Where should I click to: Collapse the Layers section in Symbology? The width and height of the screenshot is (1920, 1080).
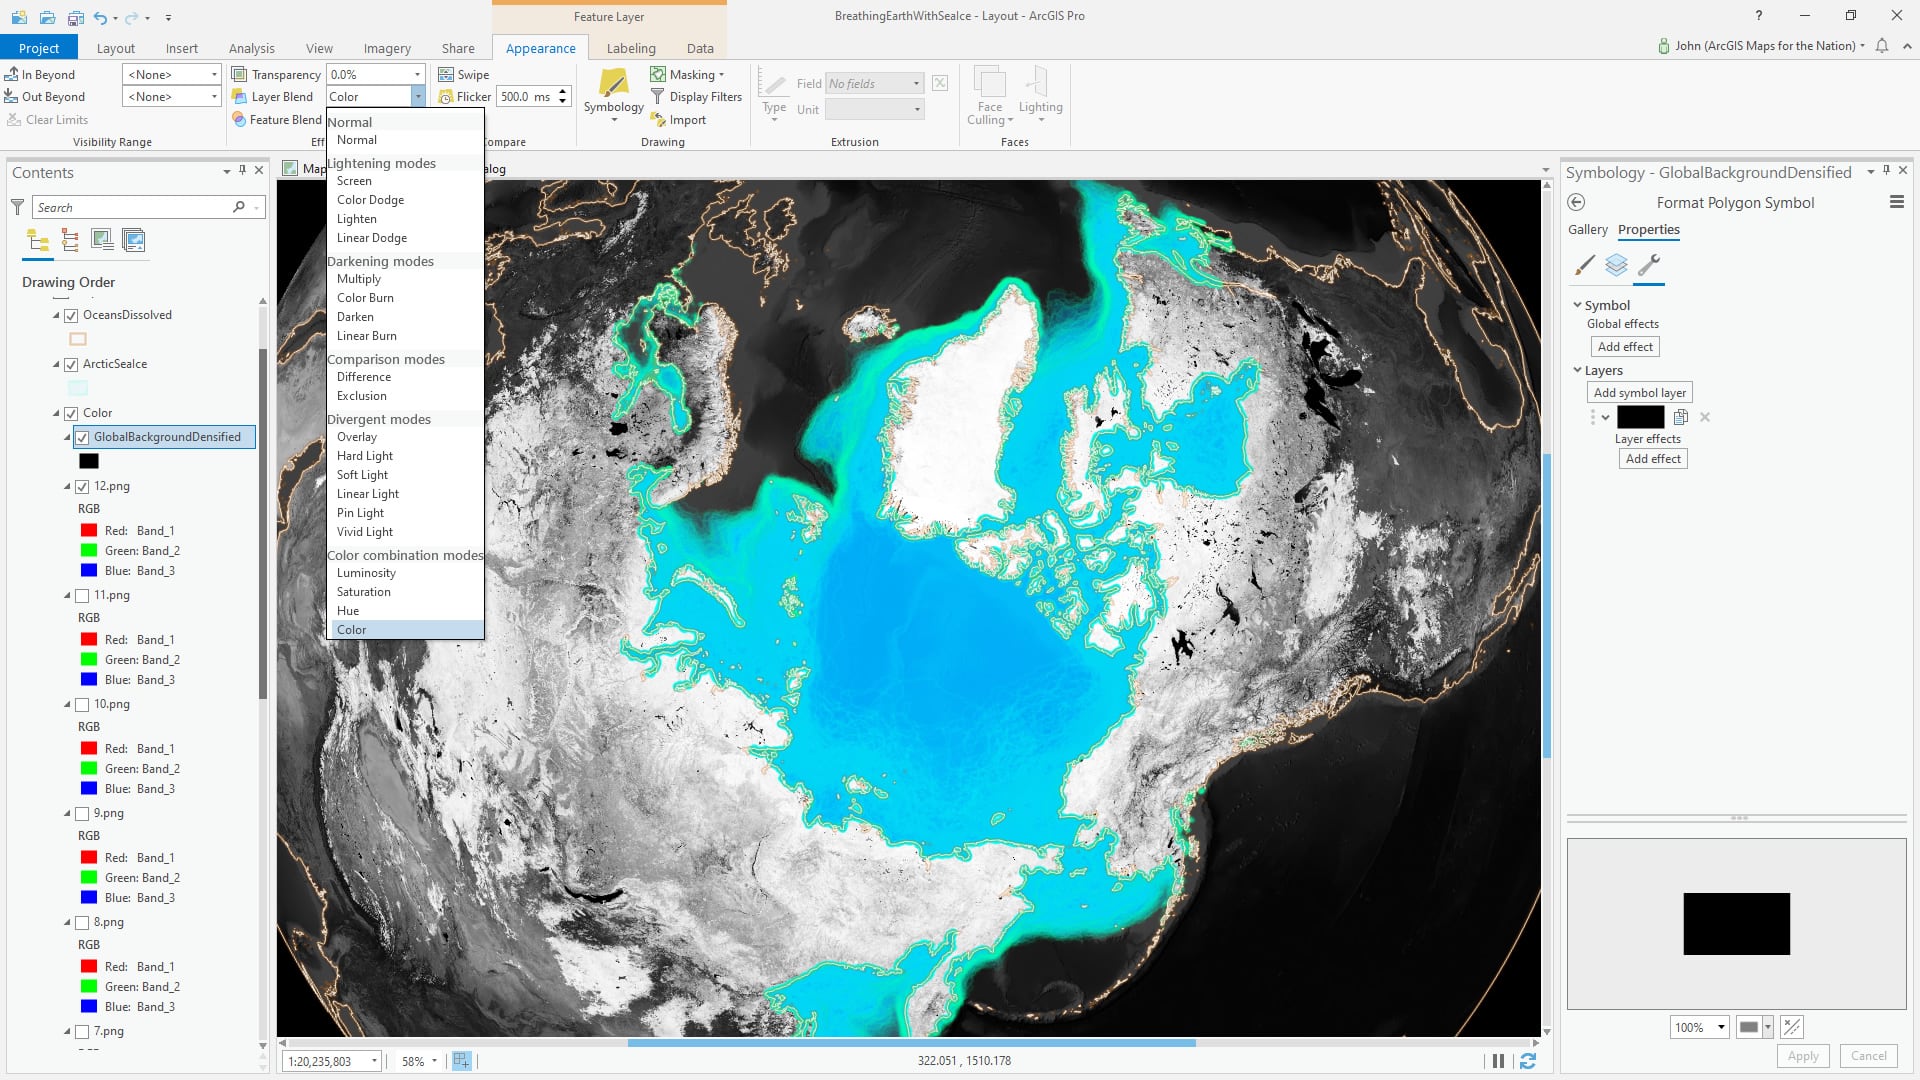(x=1577, y=370)
